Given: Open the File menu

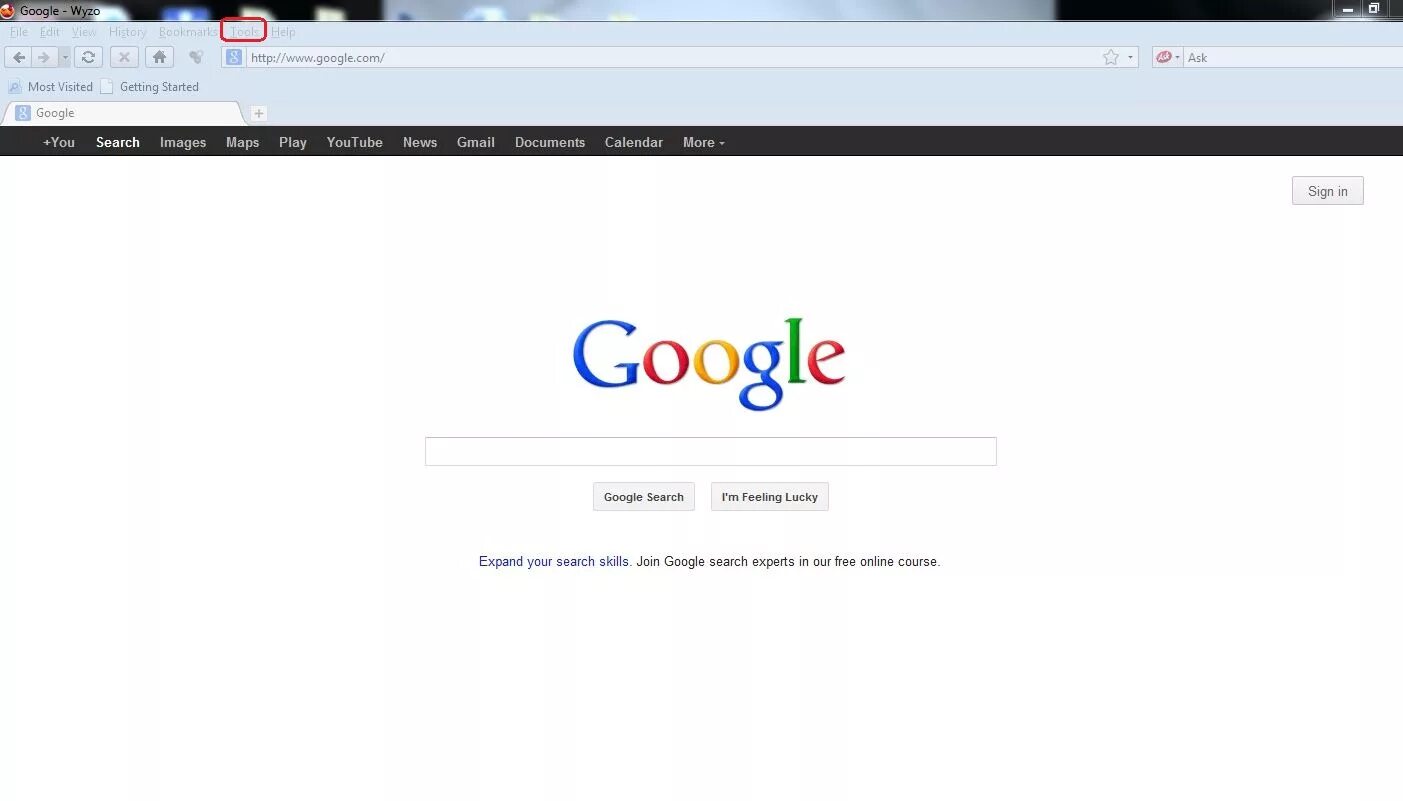Looking at the screenshot, I should click(x=19, y=32).
